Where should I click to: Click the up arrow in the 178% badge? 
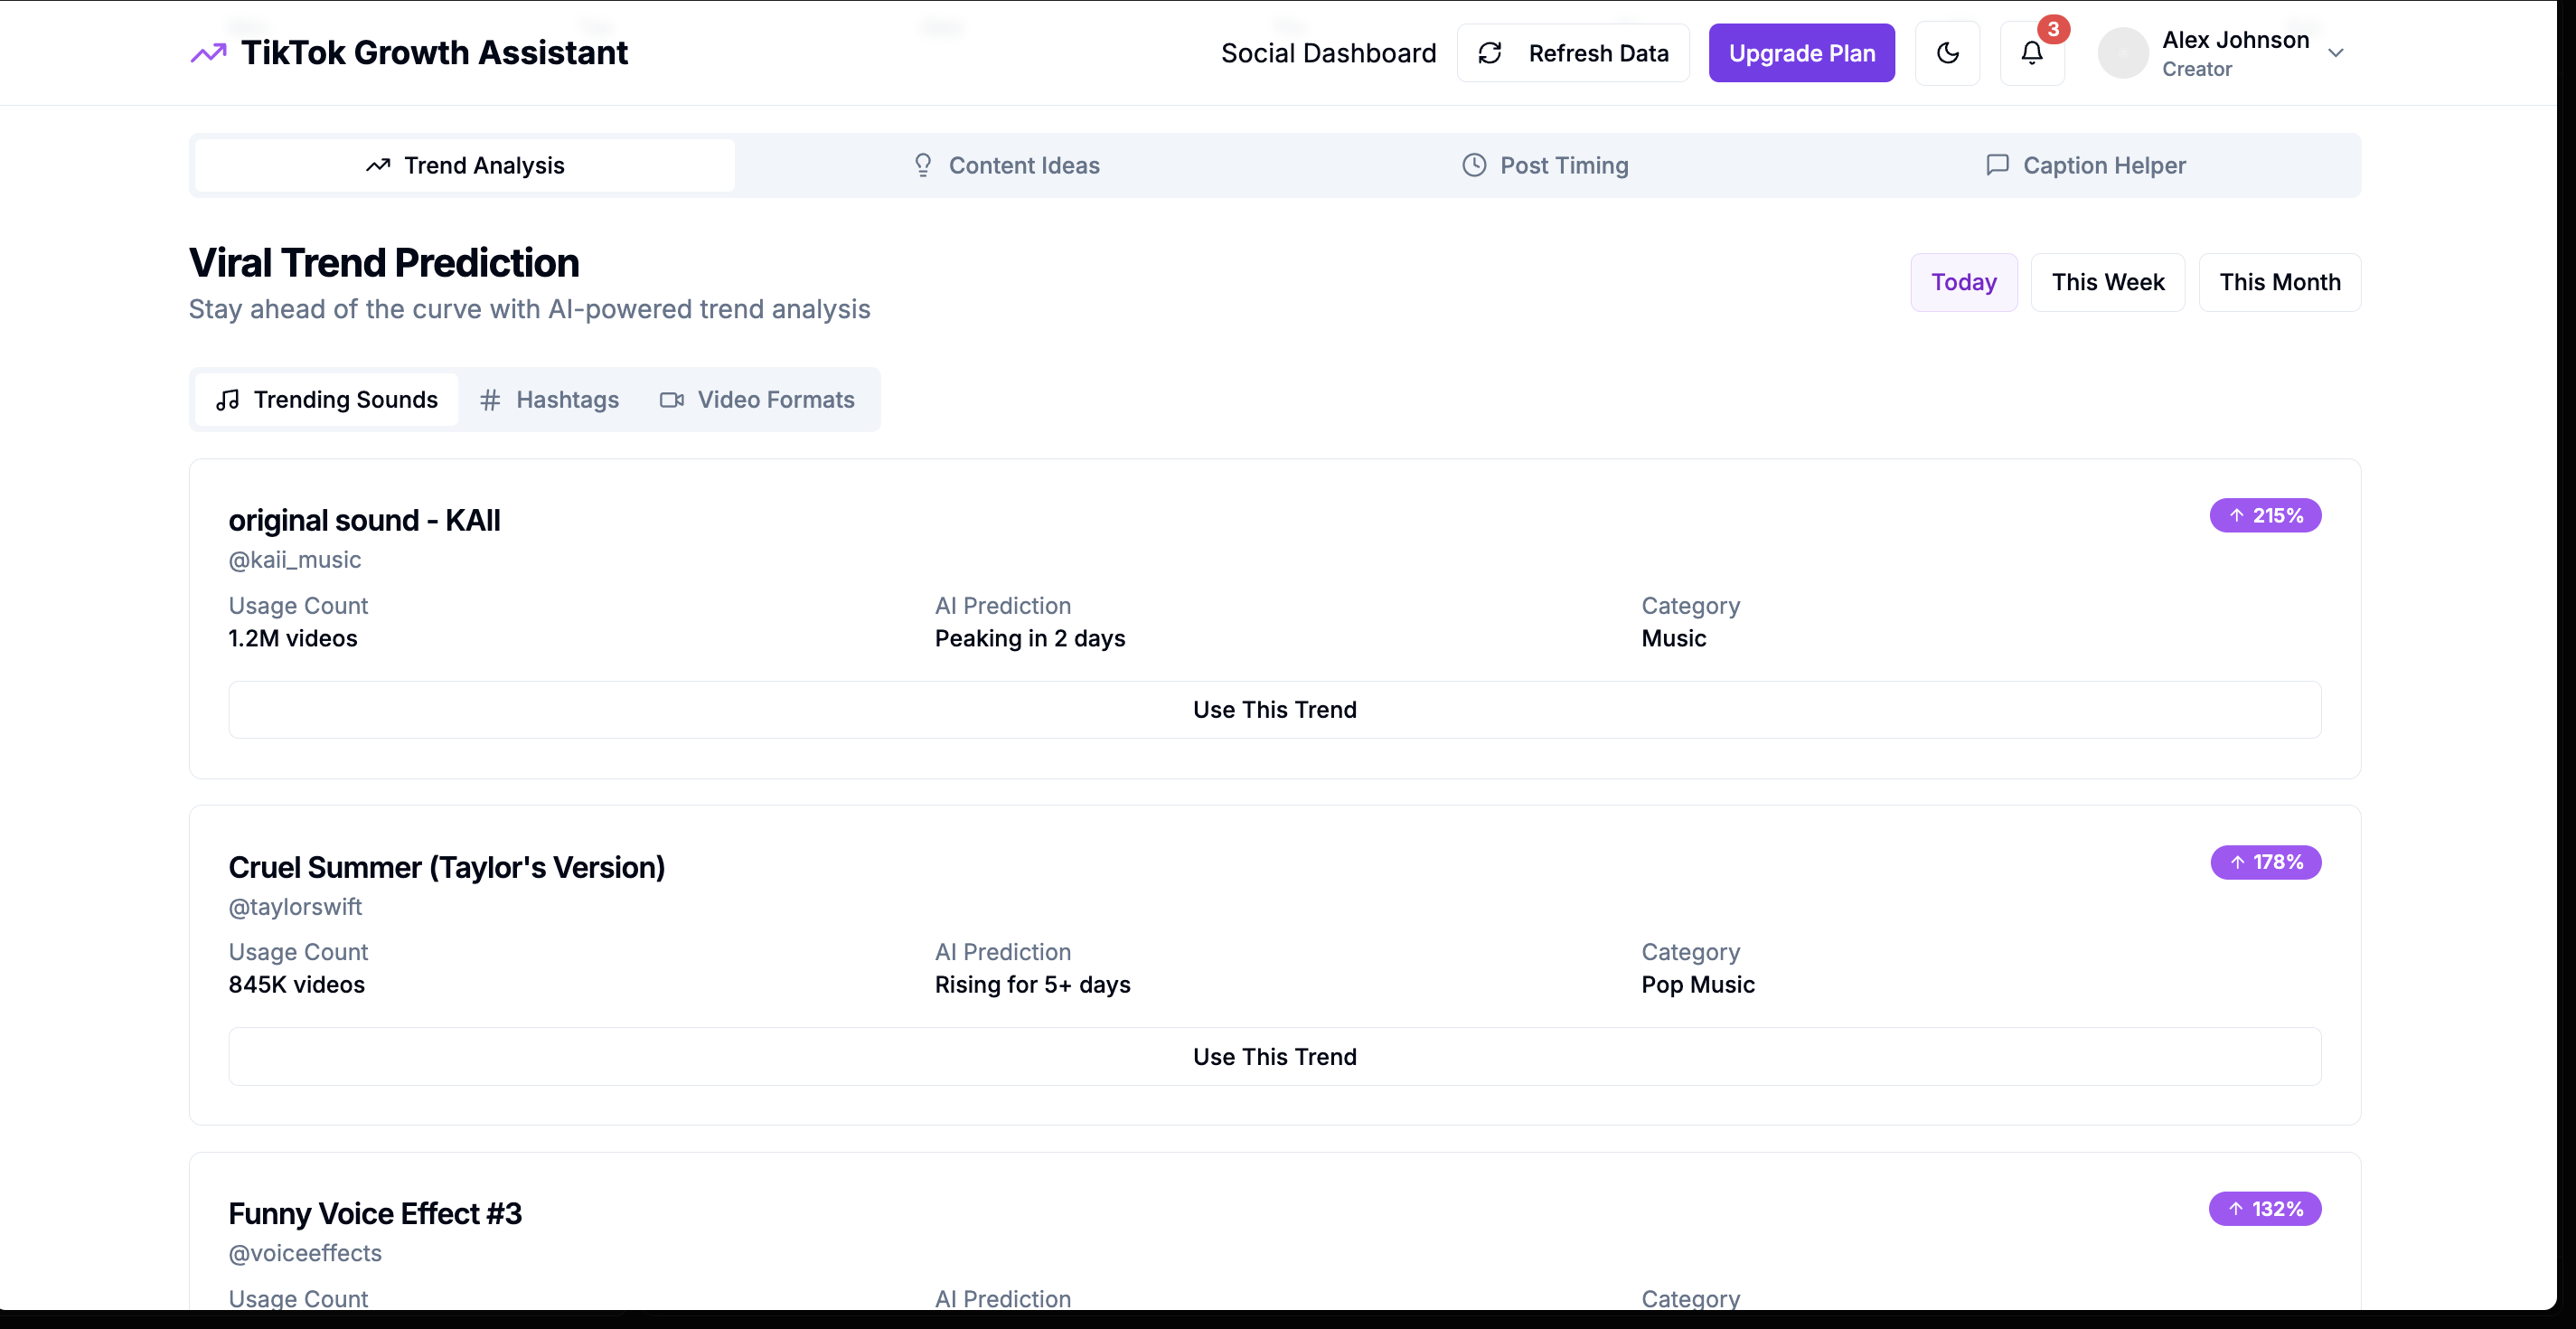pyautogui.click(x=2238, y=862)
